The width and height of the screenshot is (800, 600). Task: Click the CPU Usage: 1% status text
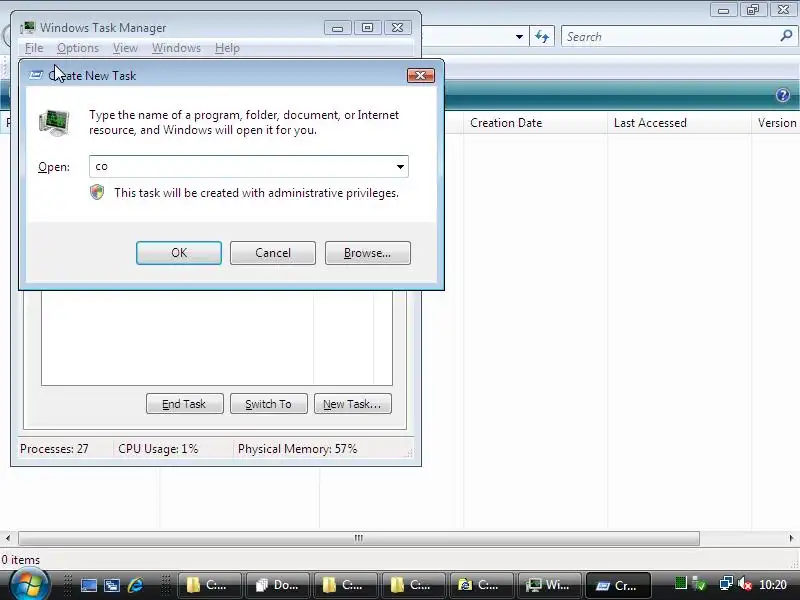tap(158, 449)
